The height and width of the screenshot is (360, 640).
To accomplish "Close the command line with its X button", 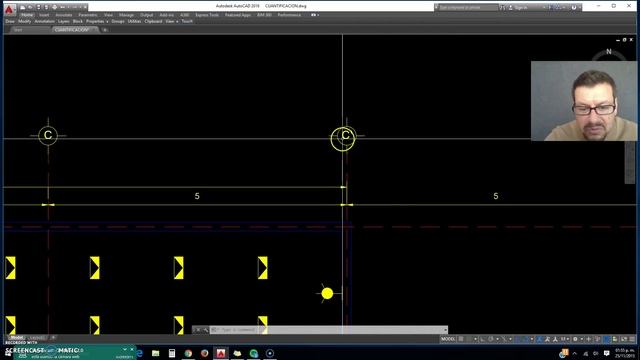I will pyautogui.click(x=198, y=330).
